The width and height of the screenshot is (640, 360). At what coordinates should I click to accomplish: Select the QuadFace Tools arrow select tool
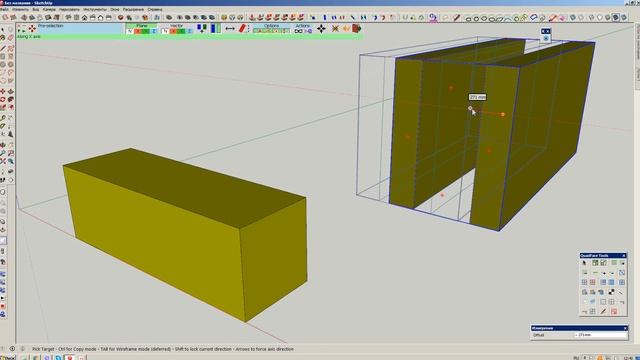click(x=584, y=263)
